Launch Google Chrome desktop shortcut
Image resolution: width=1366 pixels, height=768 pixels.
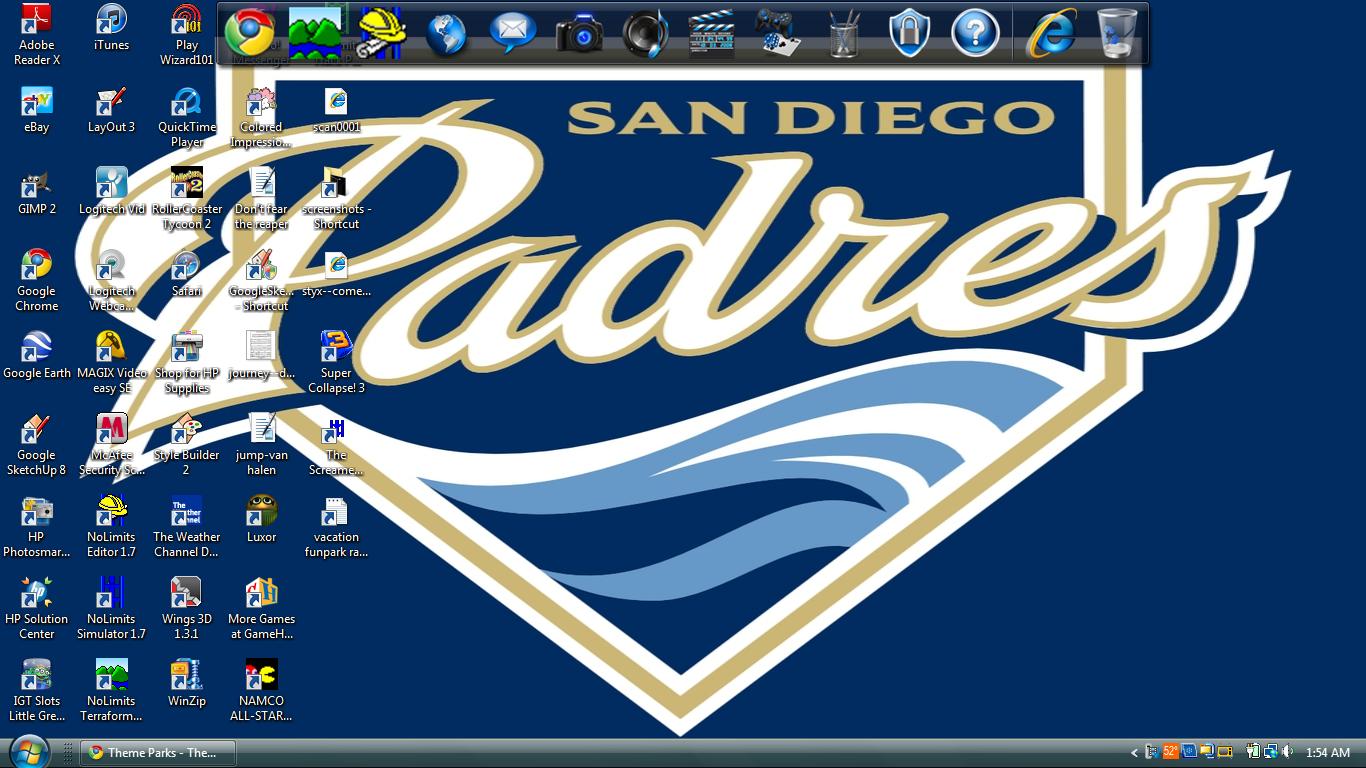click(37, 281)
